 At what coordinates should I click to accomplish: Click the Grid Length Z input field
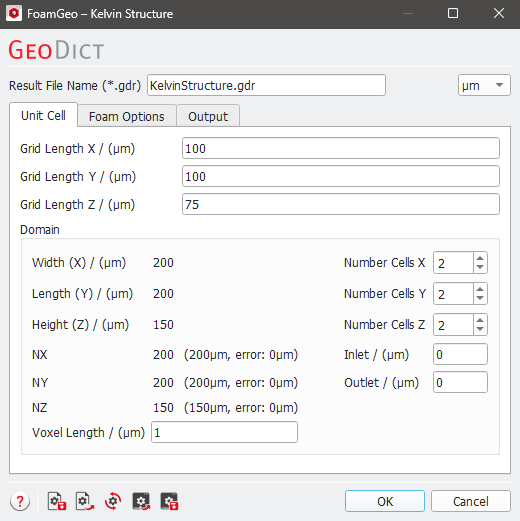tap(341, 204)
